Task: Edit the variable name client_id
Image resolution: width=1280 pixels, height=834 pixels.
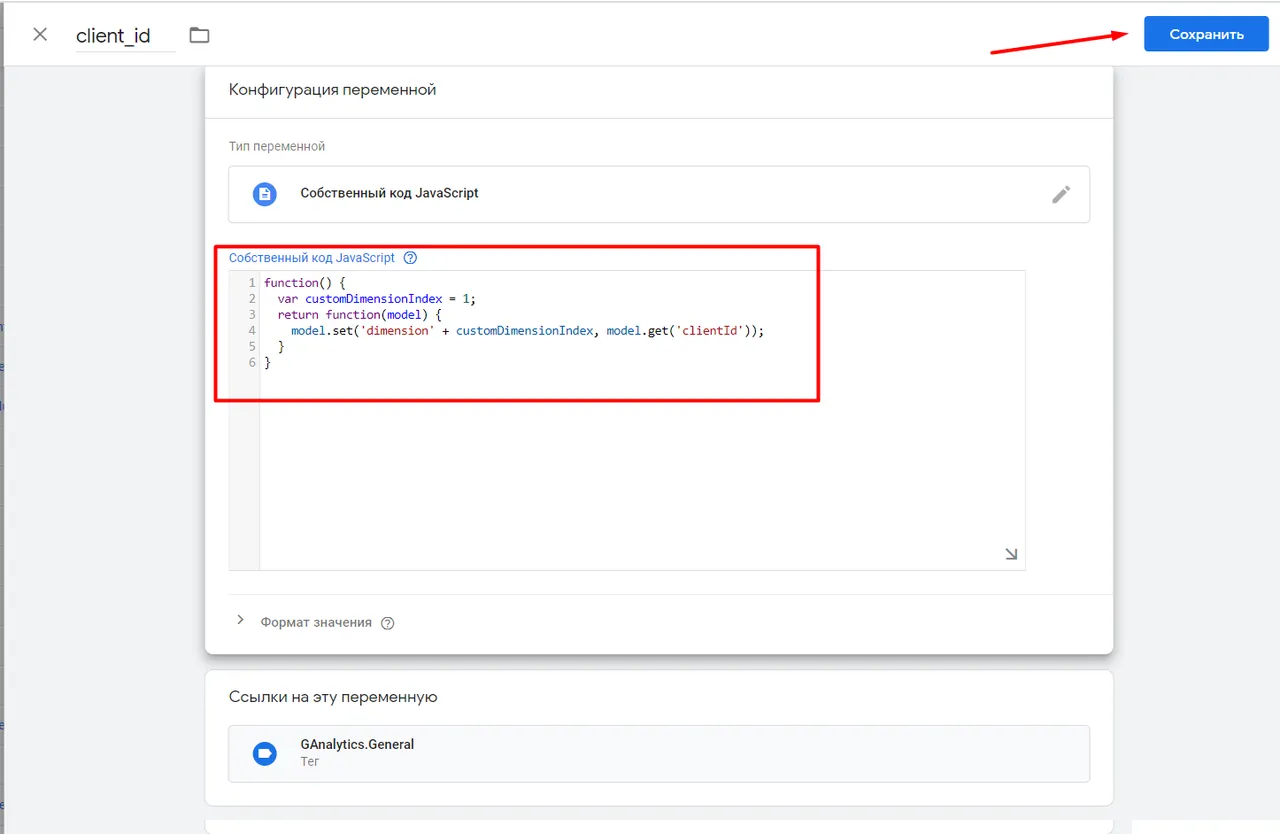Action: click(125, 35)
